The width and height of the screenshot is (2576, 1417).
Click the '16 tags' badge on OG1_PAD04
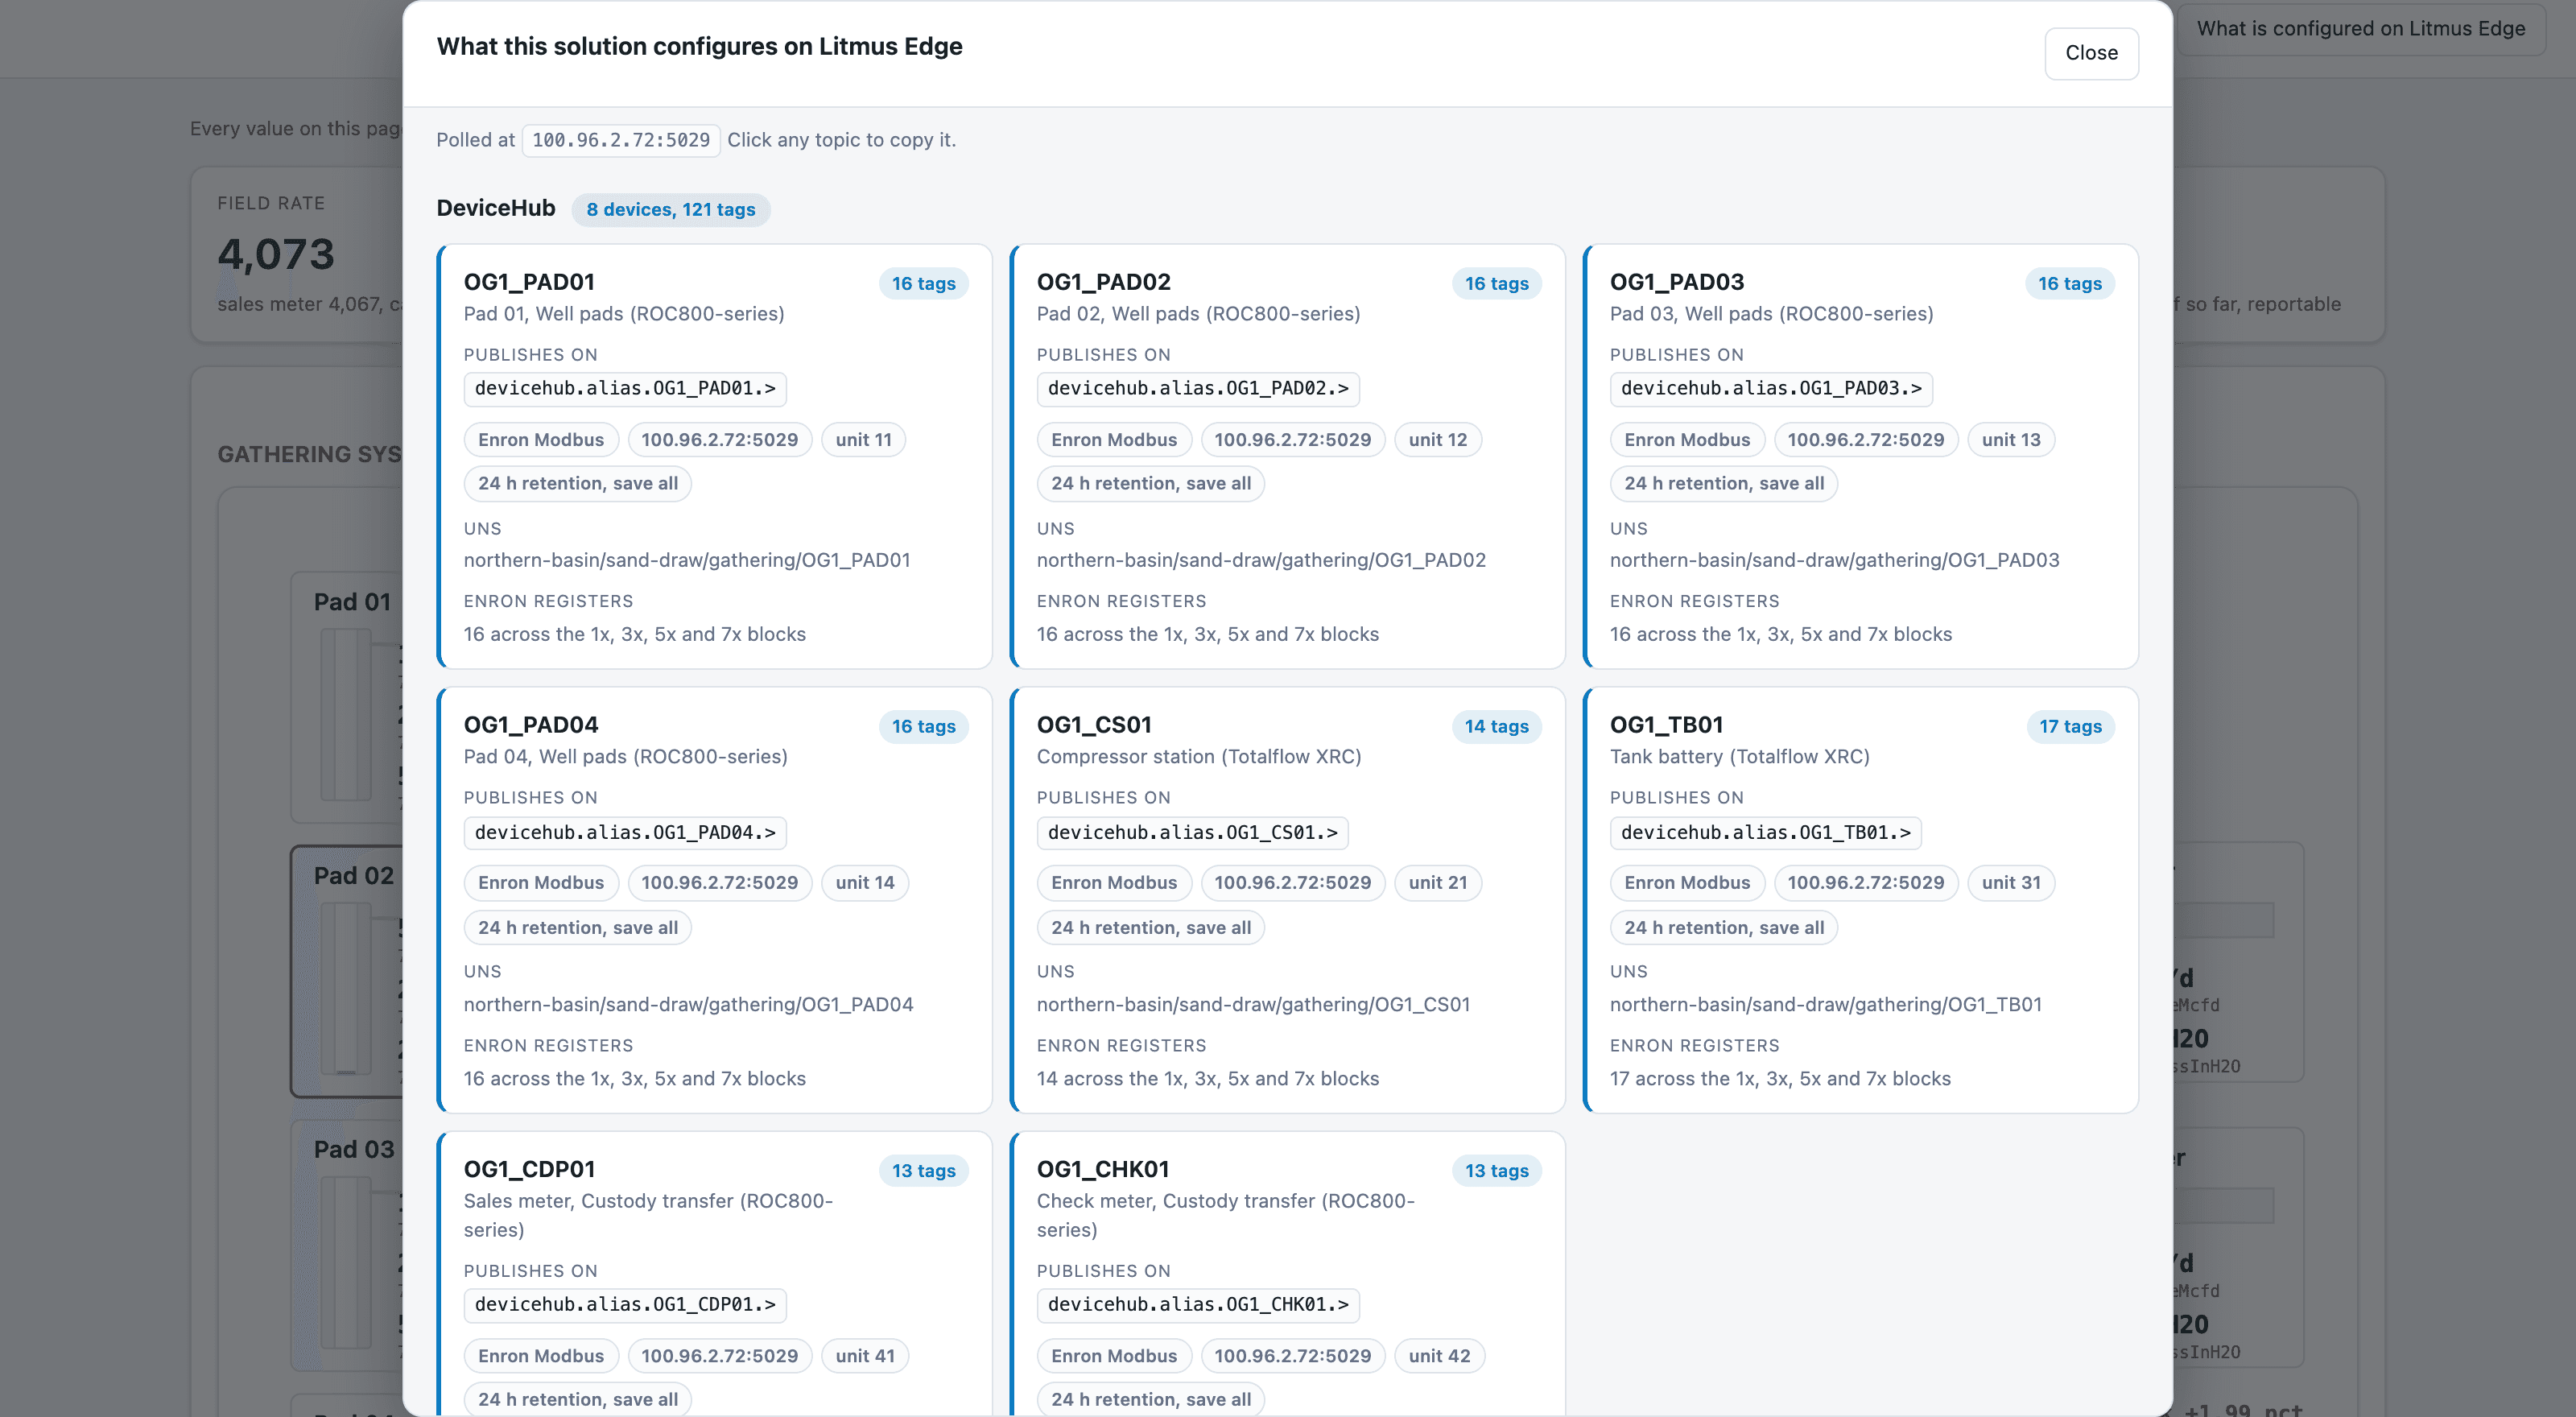click(923, 726)
